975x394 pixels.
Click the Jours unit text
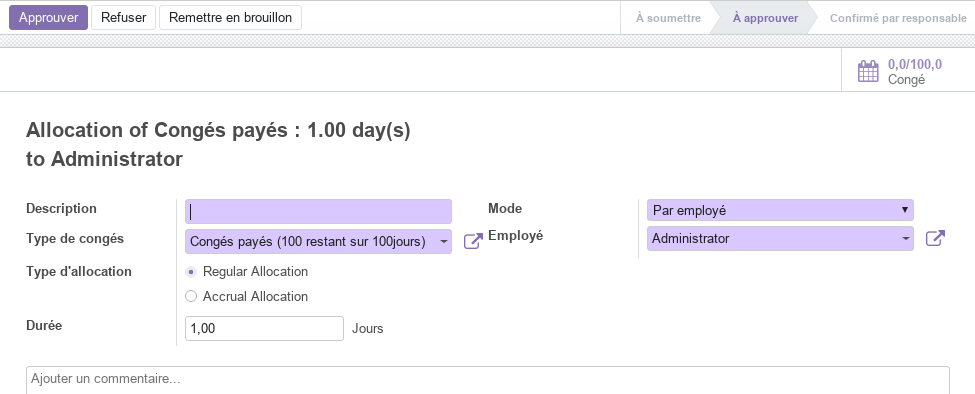[x=367, y=328]
